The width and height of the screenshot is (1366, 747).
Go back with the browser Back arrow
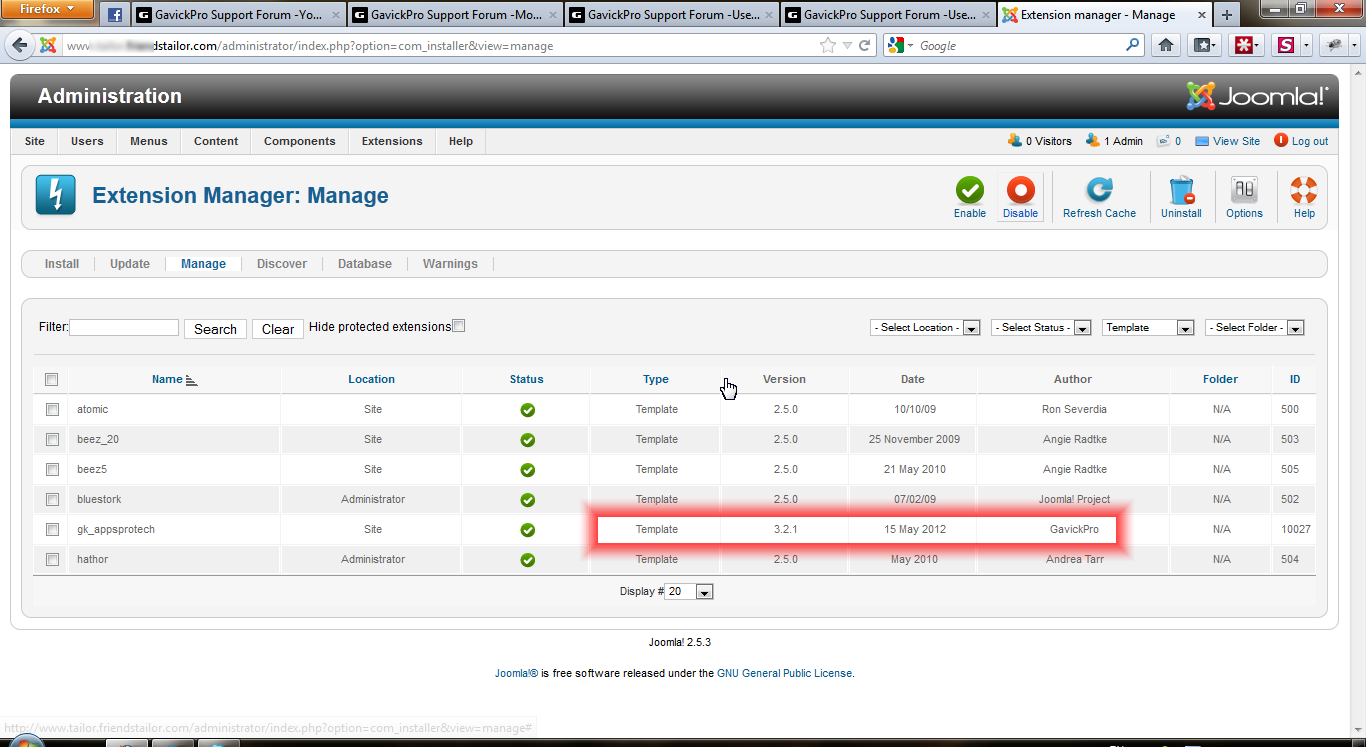20,45
